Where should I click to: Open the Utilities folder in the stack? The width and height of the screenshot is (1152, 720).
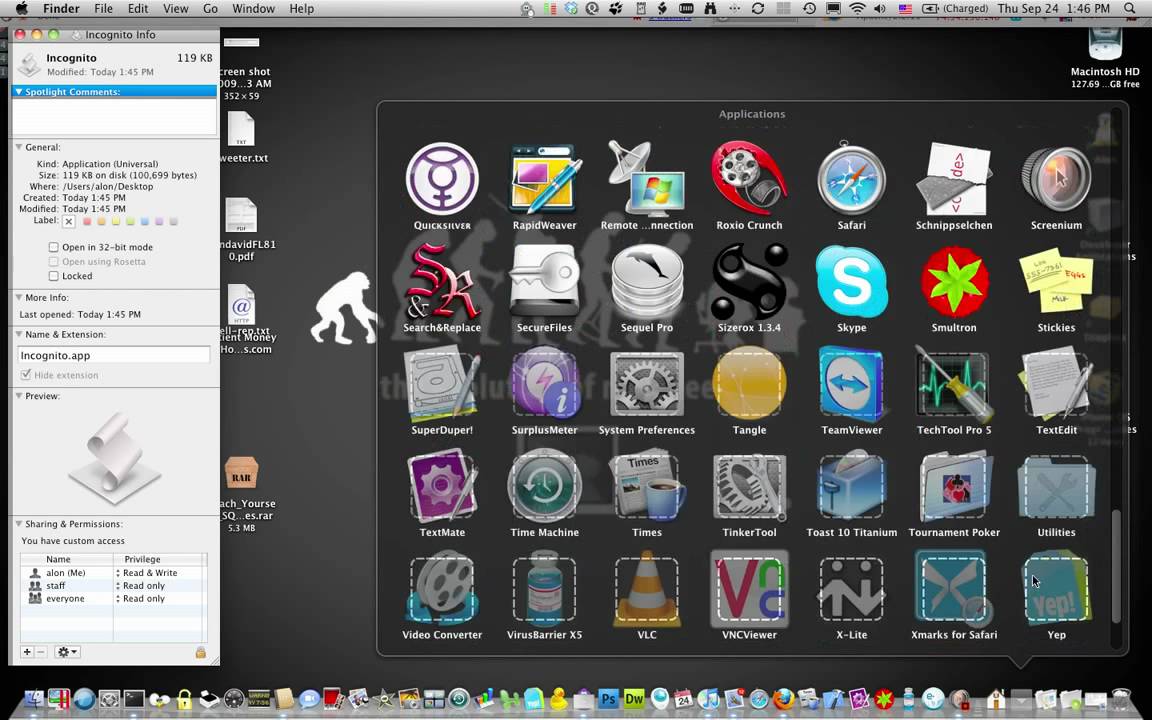click(1056, 486)
